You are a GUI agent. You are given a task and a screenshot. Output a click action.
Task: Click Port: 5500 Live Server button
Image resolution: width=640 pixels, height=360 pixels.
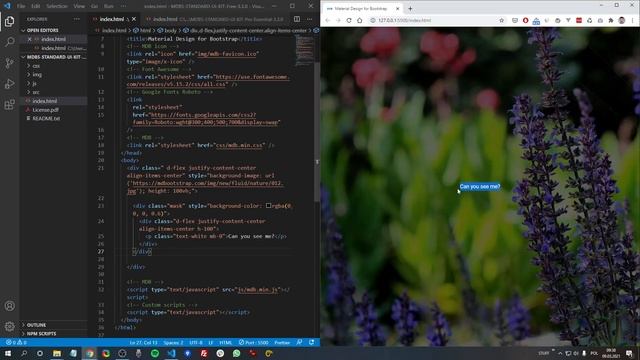tap(253, 342)
